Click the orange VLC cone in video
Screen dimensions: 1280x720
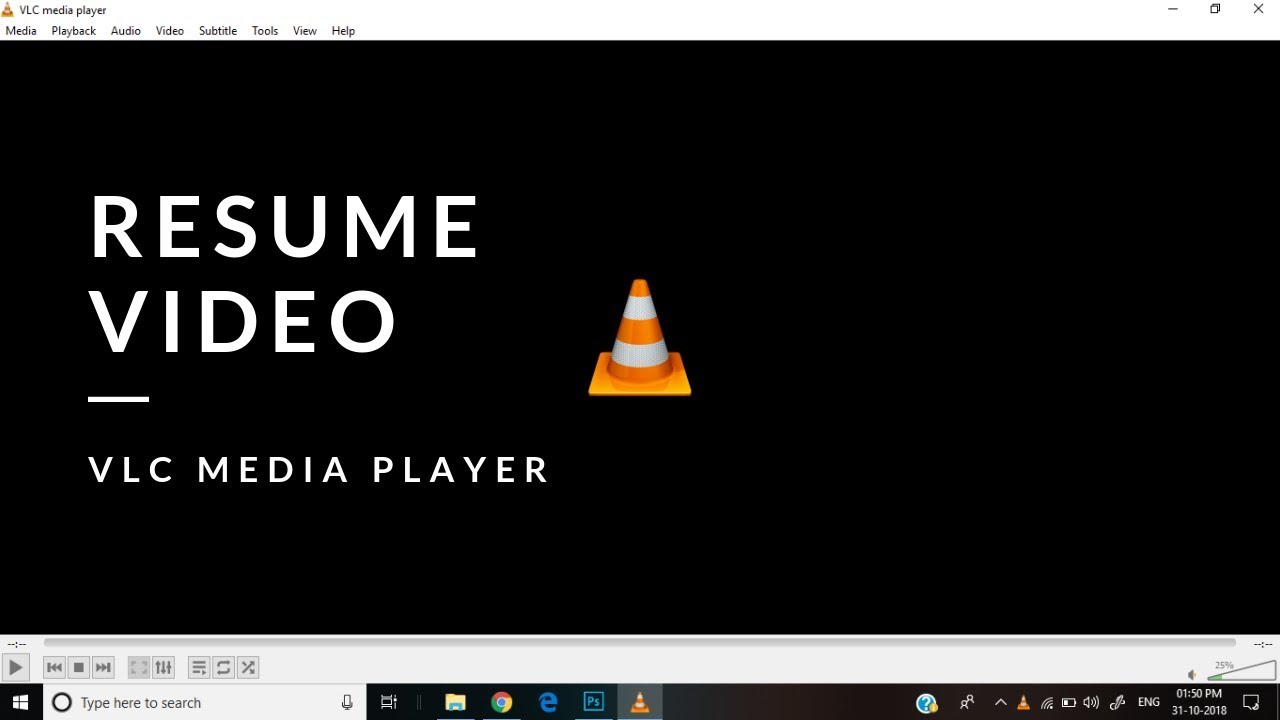[x=640, y=337]
